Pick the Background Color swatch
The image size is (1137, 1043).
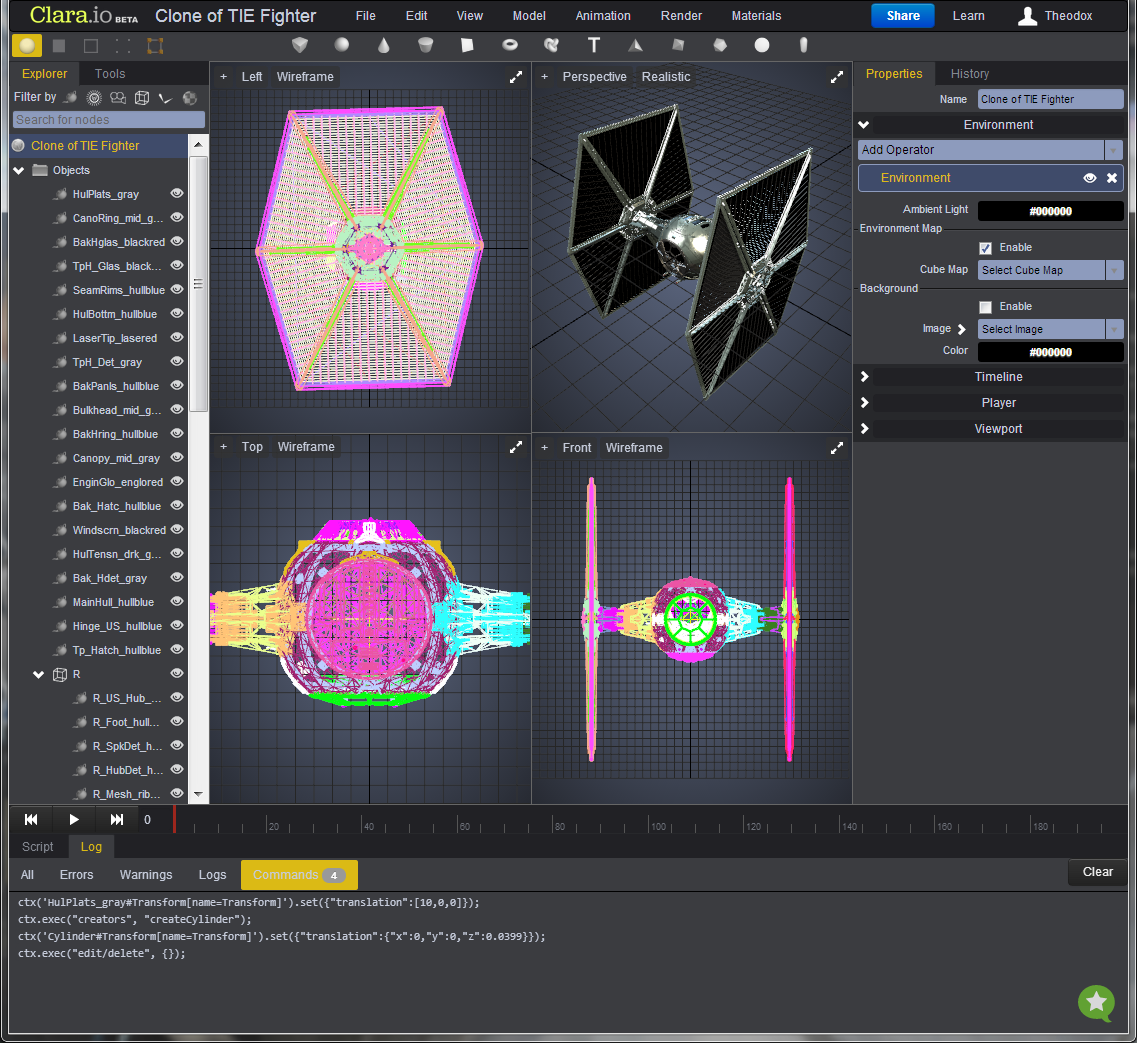[1050, 352]
